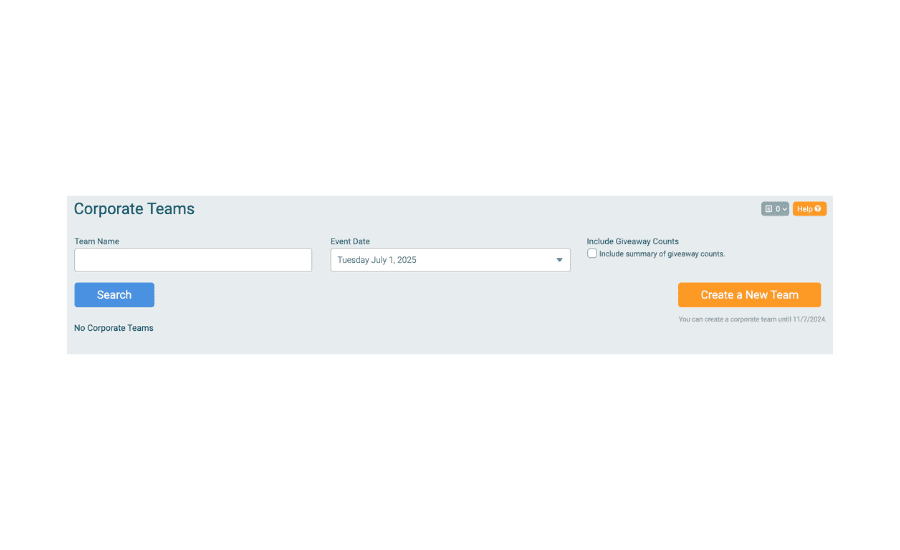The width and height of the screenshot is (900, 550).
Task: Open the Event Date dropdown arrow
Action: [x=559, y=260]
